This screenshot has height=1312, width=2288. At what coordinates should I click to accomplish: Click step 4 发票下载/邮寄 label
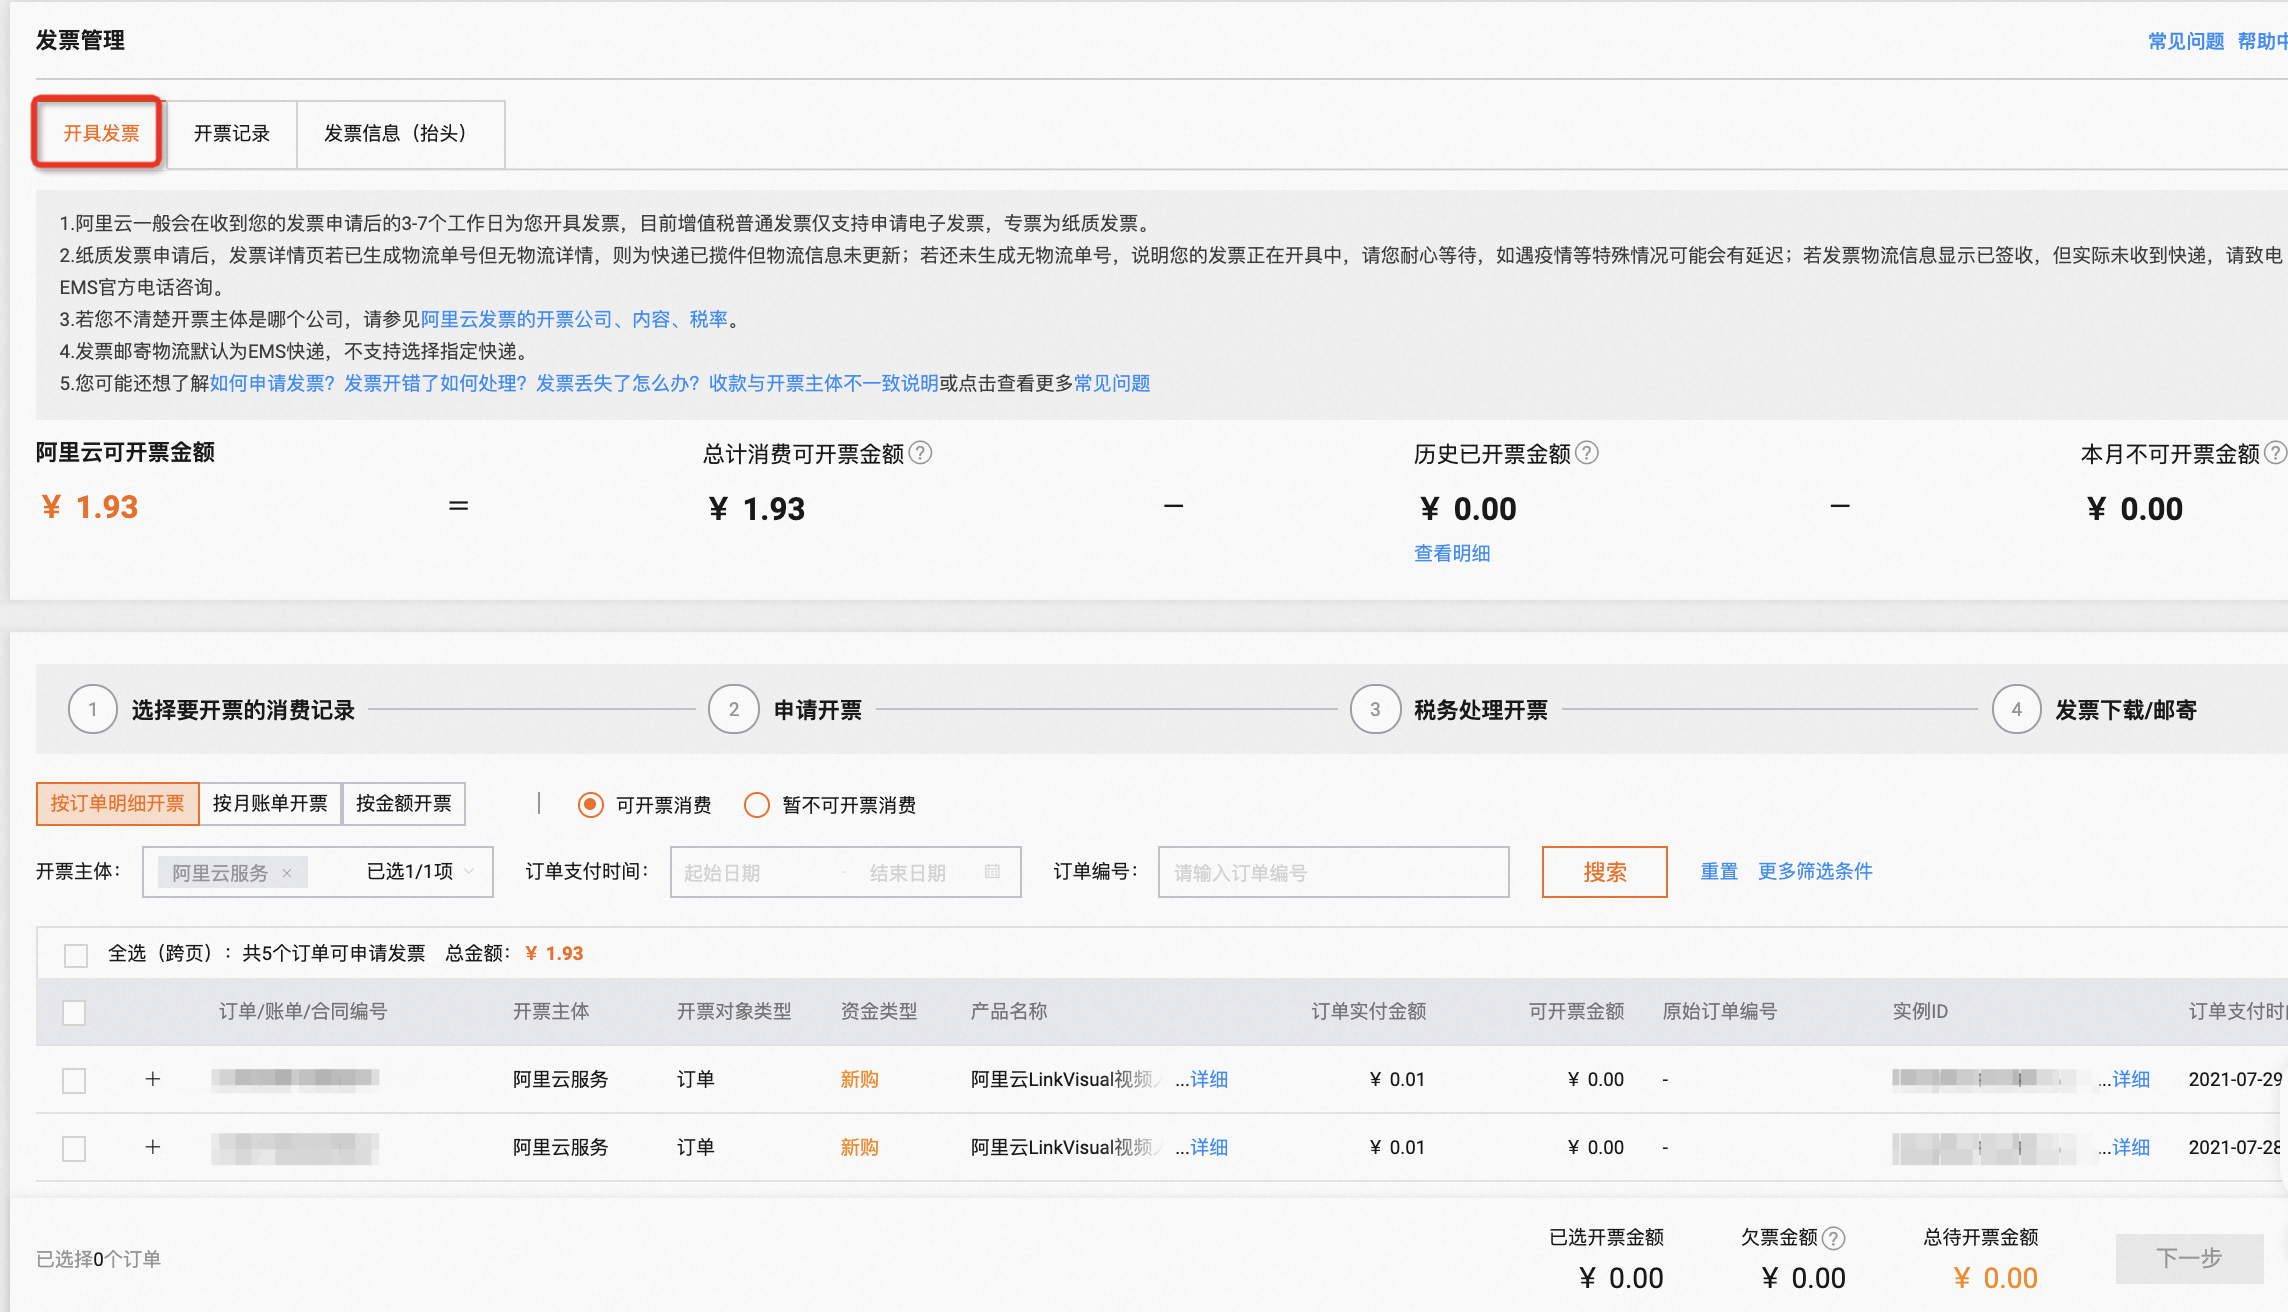(2126, 710)
